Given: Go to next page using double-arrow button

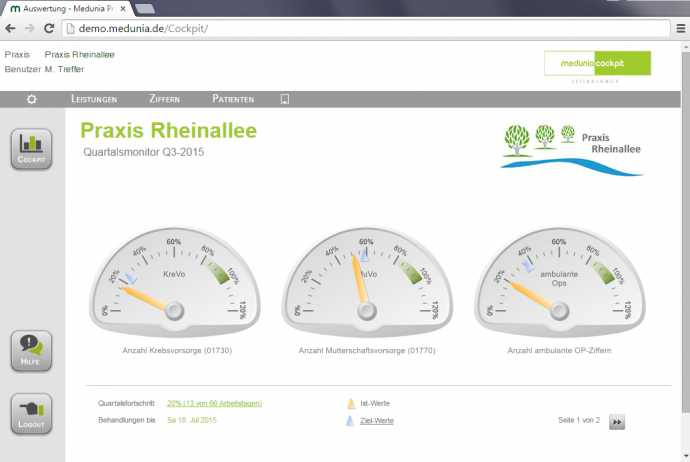Looking at the screenshot, I should [617, 422].
